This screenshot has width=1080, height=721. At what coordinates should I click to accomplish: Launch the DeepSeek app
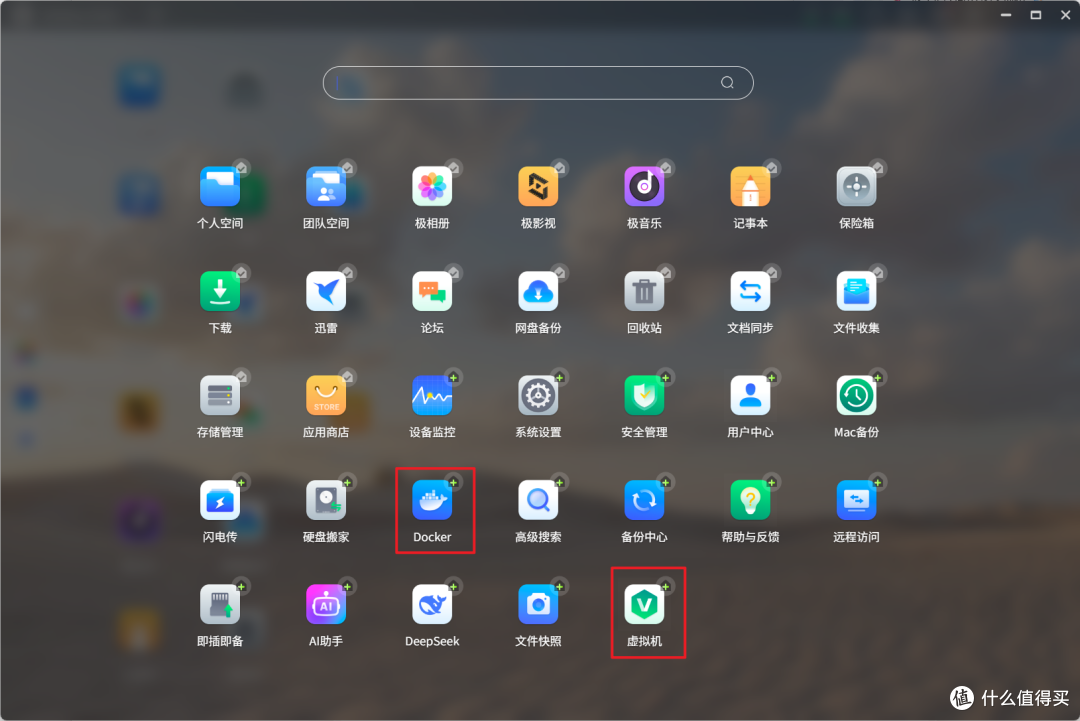432,605
